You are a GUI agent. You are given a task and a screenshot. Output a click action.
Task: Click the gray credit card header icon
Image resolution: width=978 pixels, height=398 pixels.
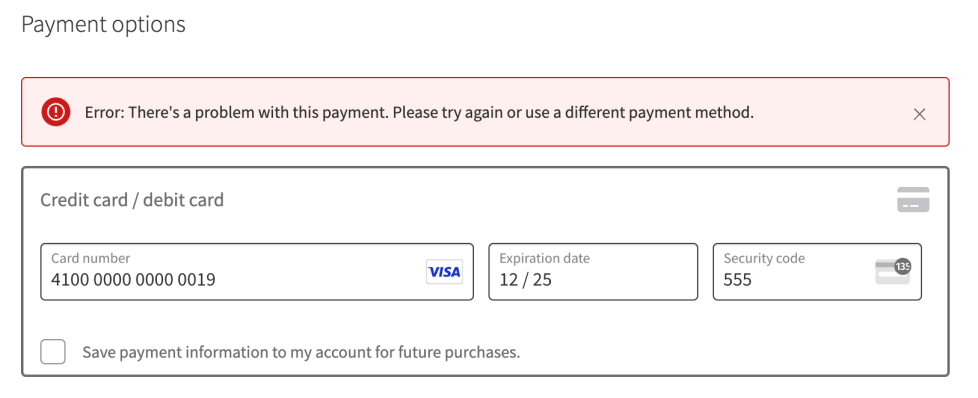tap(913, 200)
